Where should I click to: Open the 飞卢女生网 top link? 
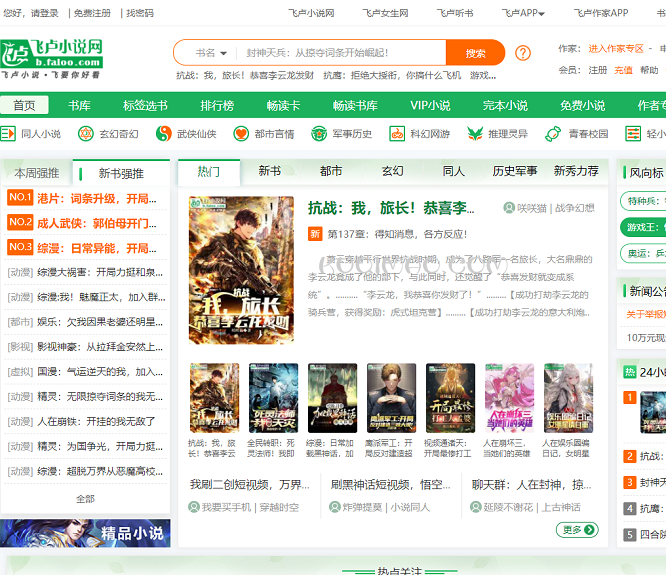point(385,13)
